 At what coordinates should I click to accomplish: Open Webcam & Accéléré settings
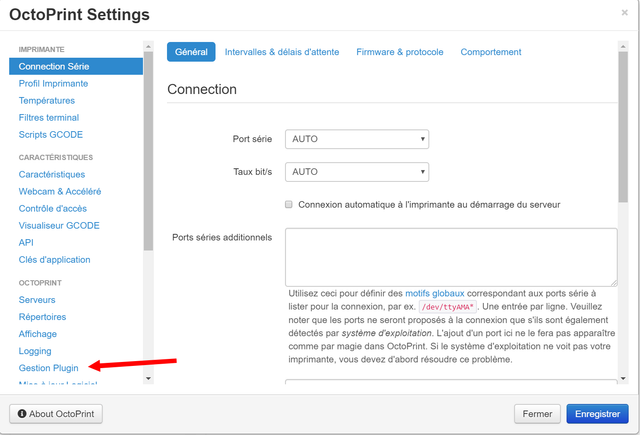pyautogui.click(x=60, y=192)
